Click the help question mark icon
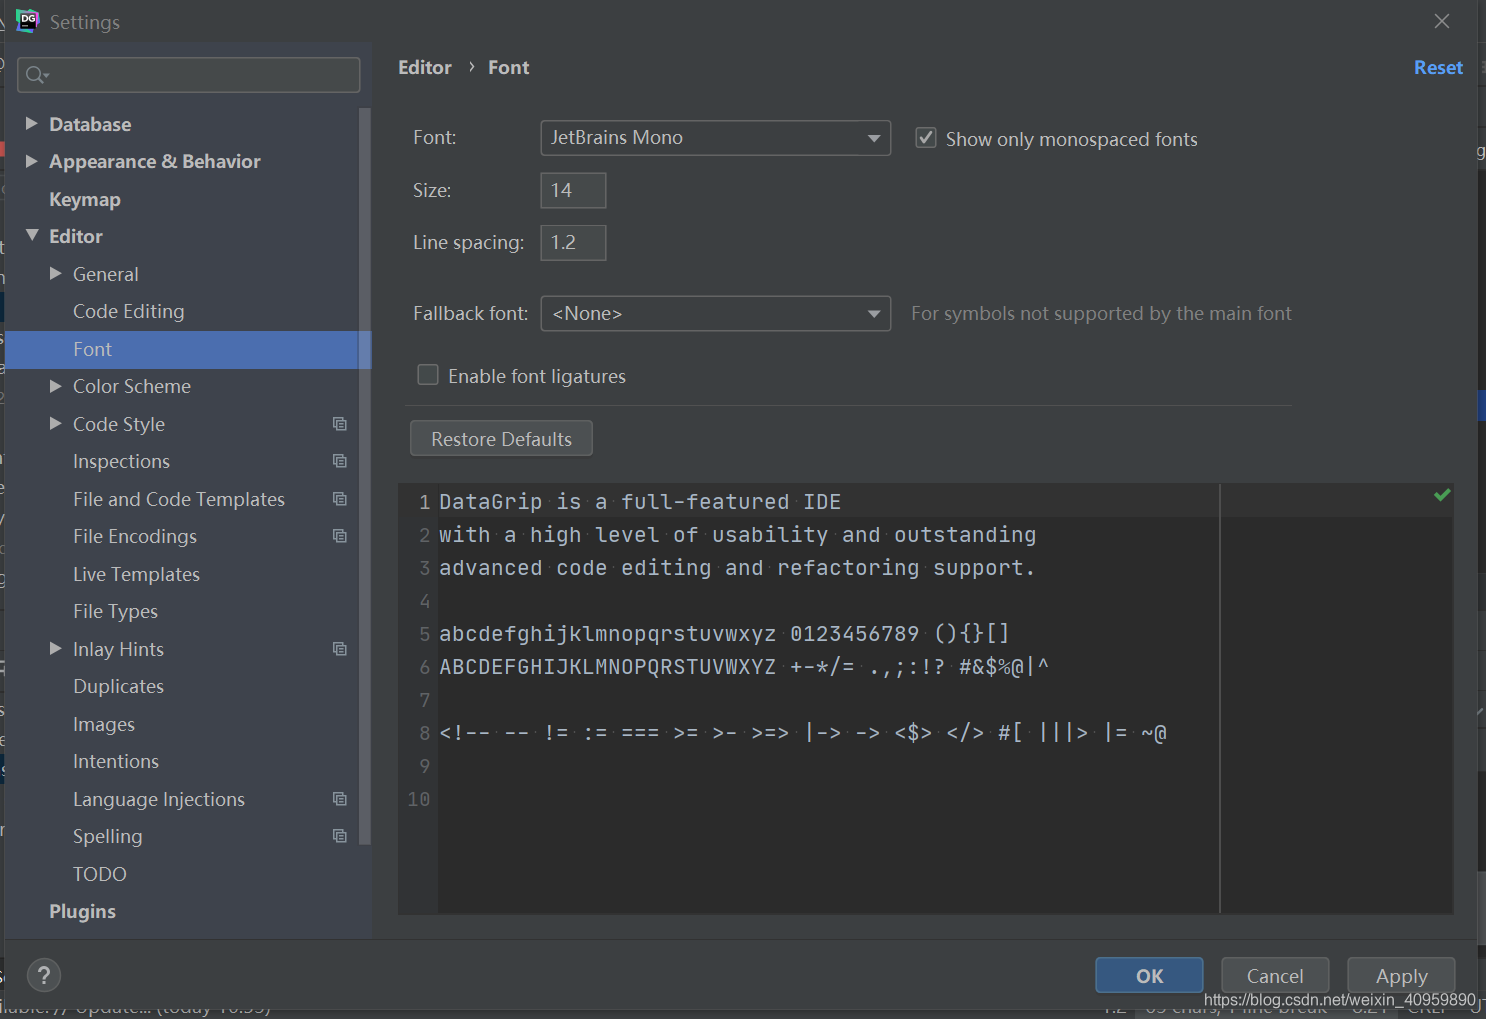Image resolution: width=1486 pixels, height=1019 pixels. [x=44, y=975]
